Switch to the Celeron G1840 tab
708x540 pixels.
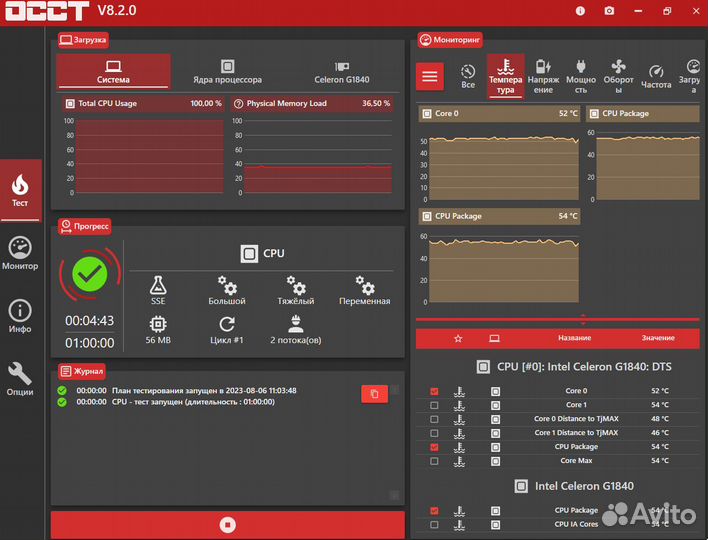342,72
